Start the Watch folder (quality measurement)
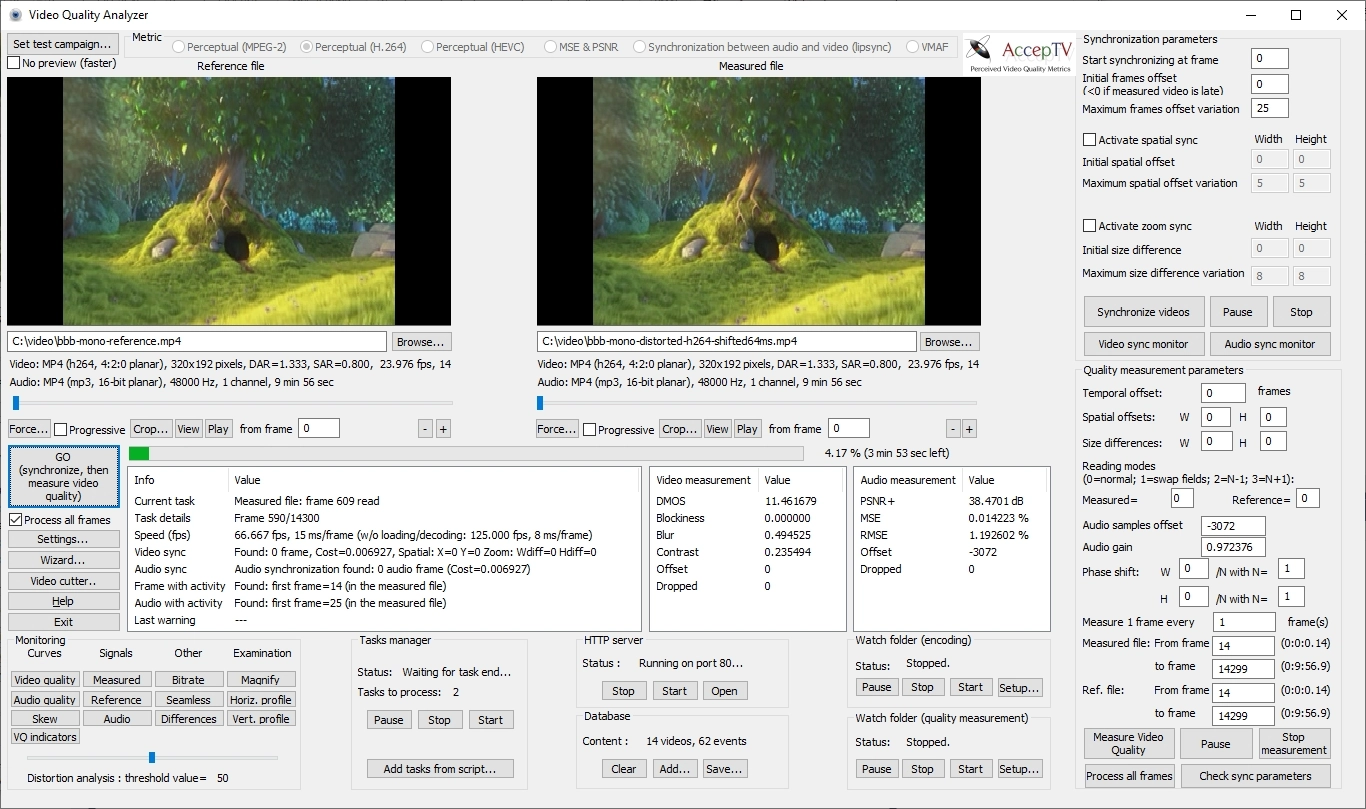Screen dimensions: 1366x809 pos(970,769)
